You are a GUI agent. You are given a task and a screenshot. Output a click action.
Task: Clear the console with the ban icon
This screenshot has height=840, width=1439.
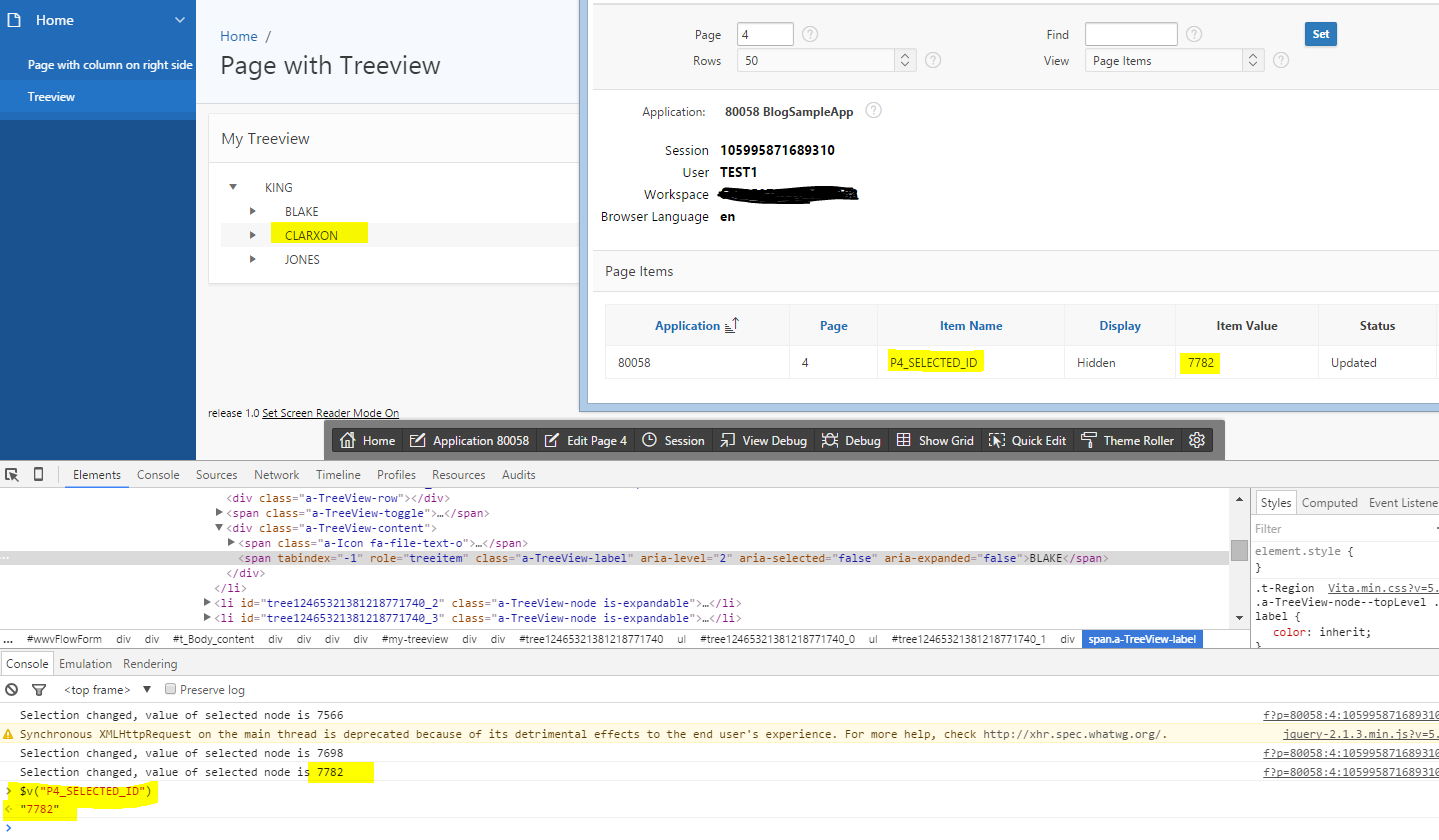[x=11, y=689]
